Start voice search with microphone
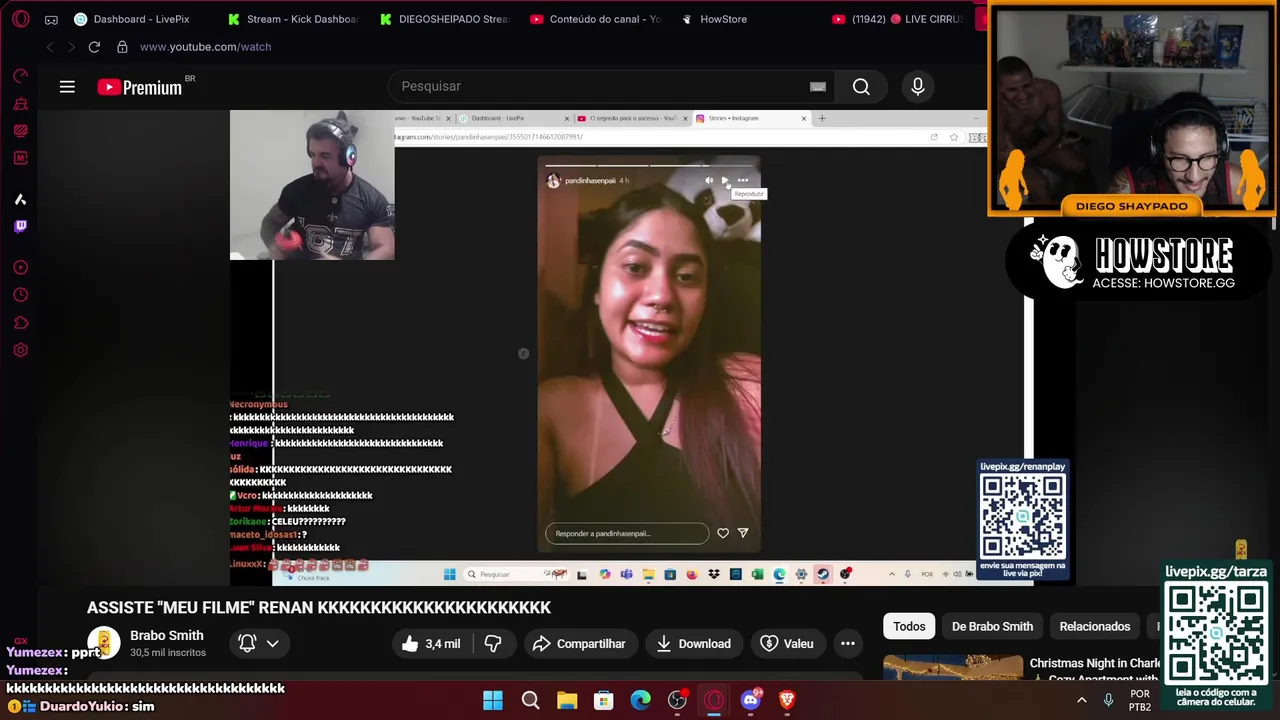This screenshot has height=720, width=1280. [918, 87]
